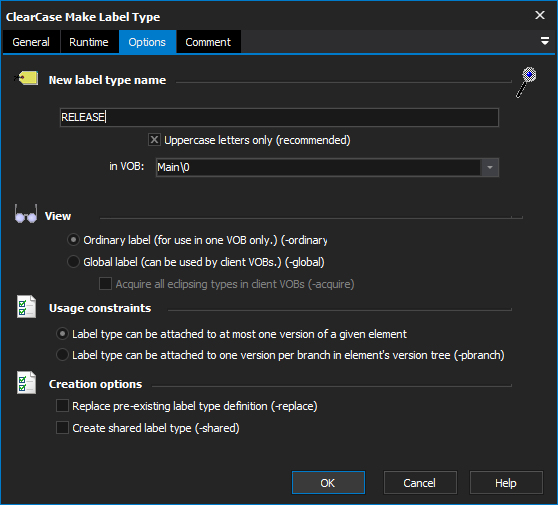Open Help for this dialog
Screen dimensions: 558x505
click(x=506, y=483)
